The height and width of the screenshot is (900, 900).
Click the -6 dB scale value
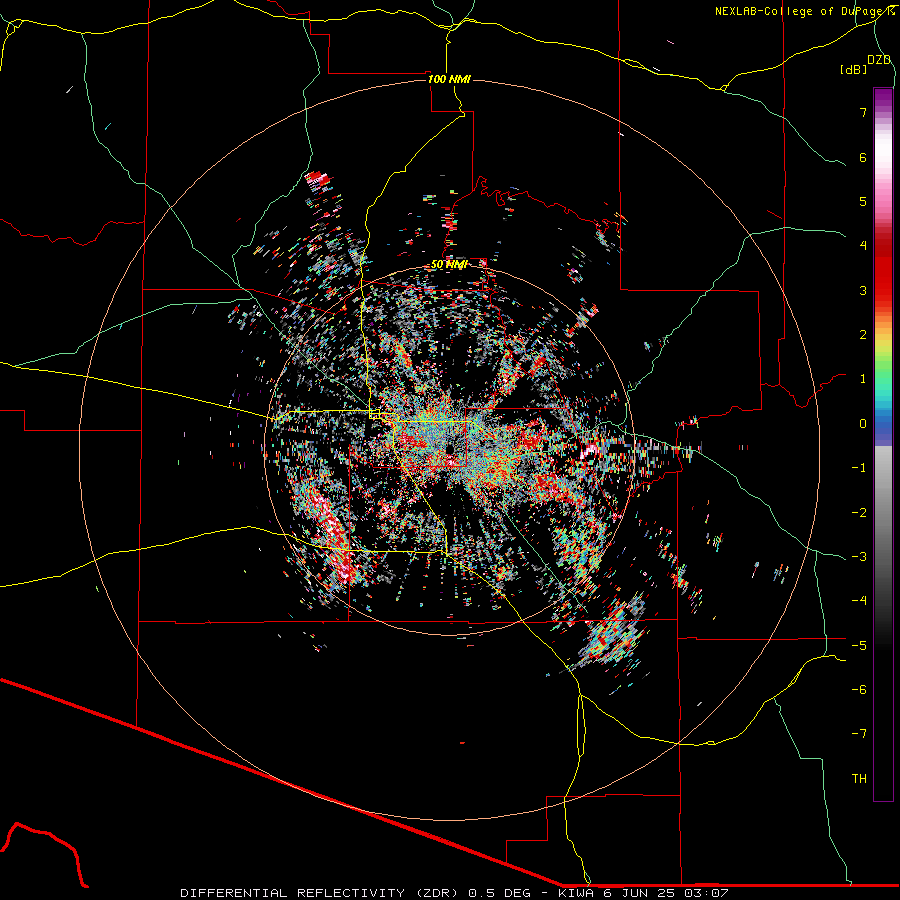[859, 690]
